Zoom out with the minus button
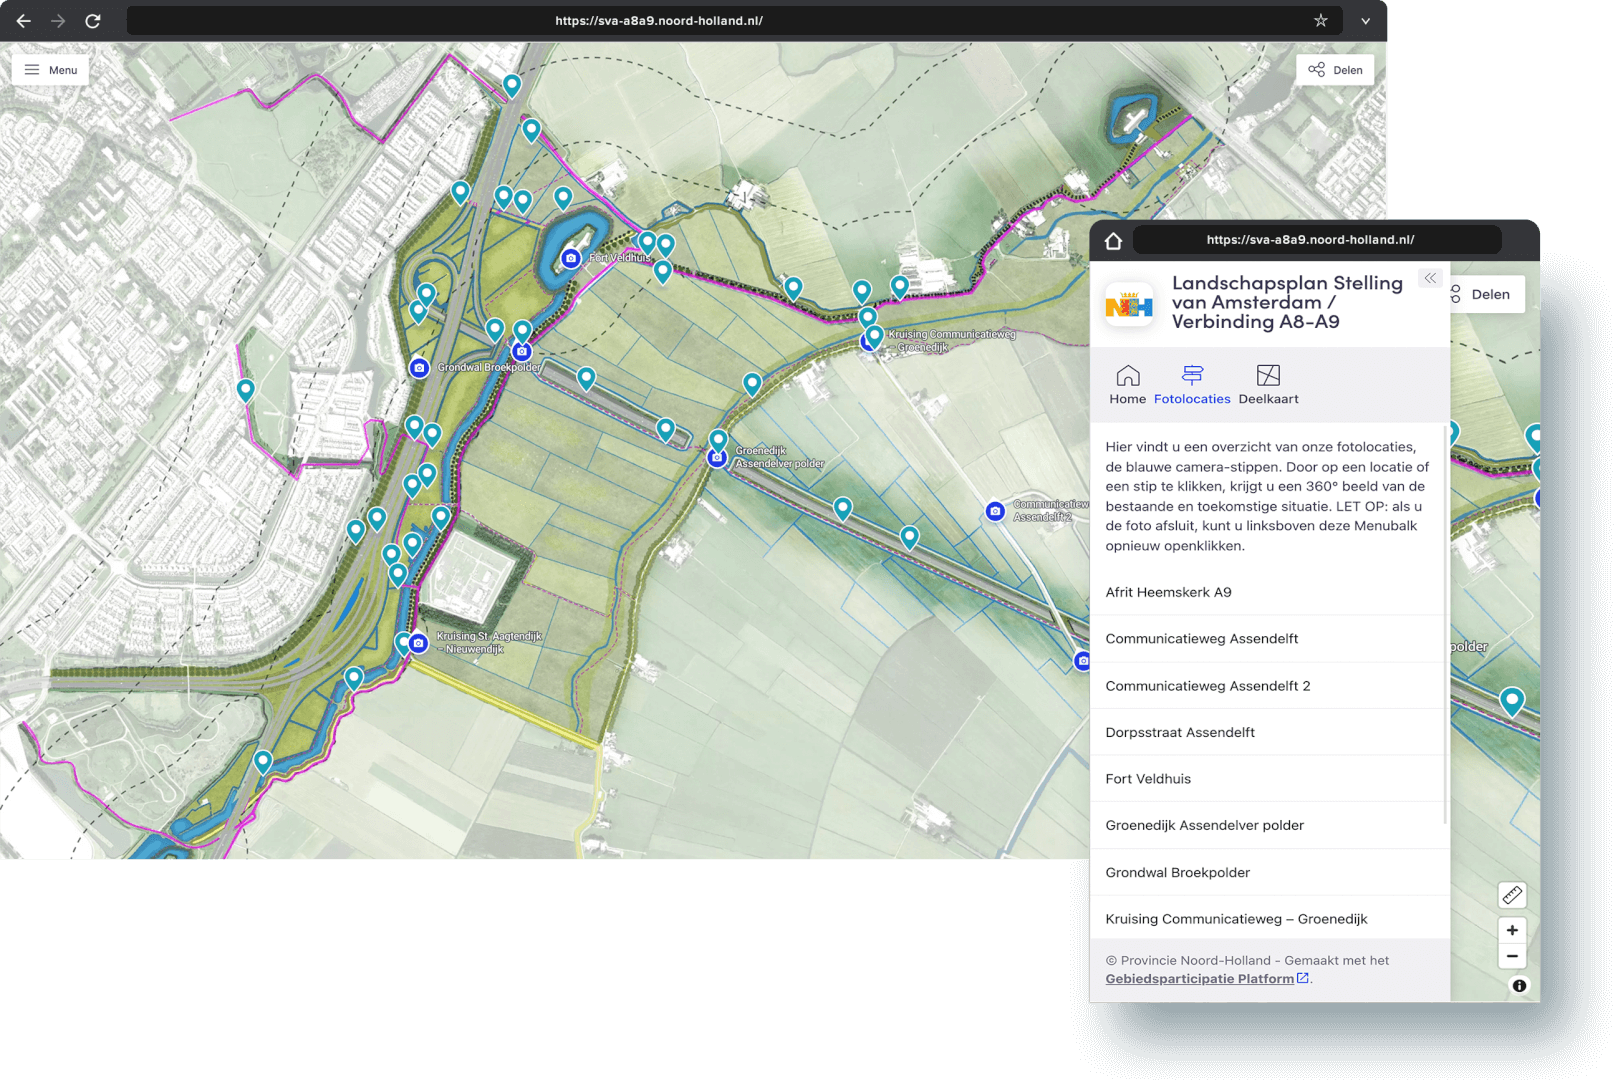The height and width of the screenshot is (1080, 1618). (x=1512, y=957)
